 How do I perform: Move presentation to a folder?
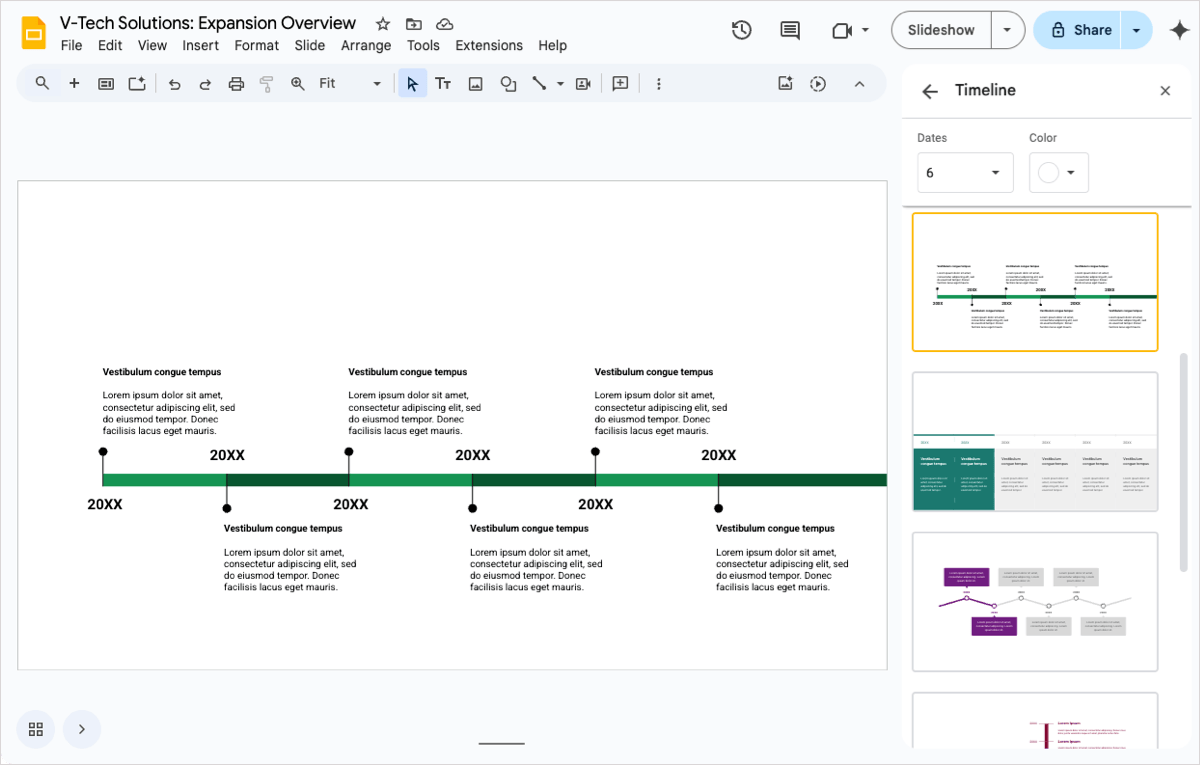click(x=414, y=24)
